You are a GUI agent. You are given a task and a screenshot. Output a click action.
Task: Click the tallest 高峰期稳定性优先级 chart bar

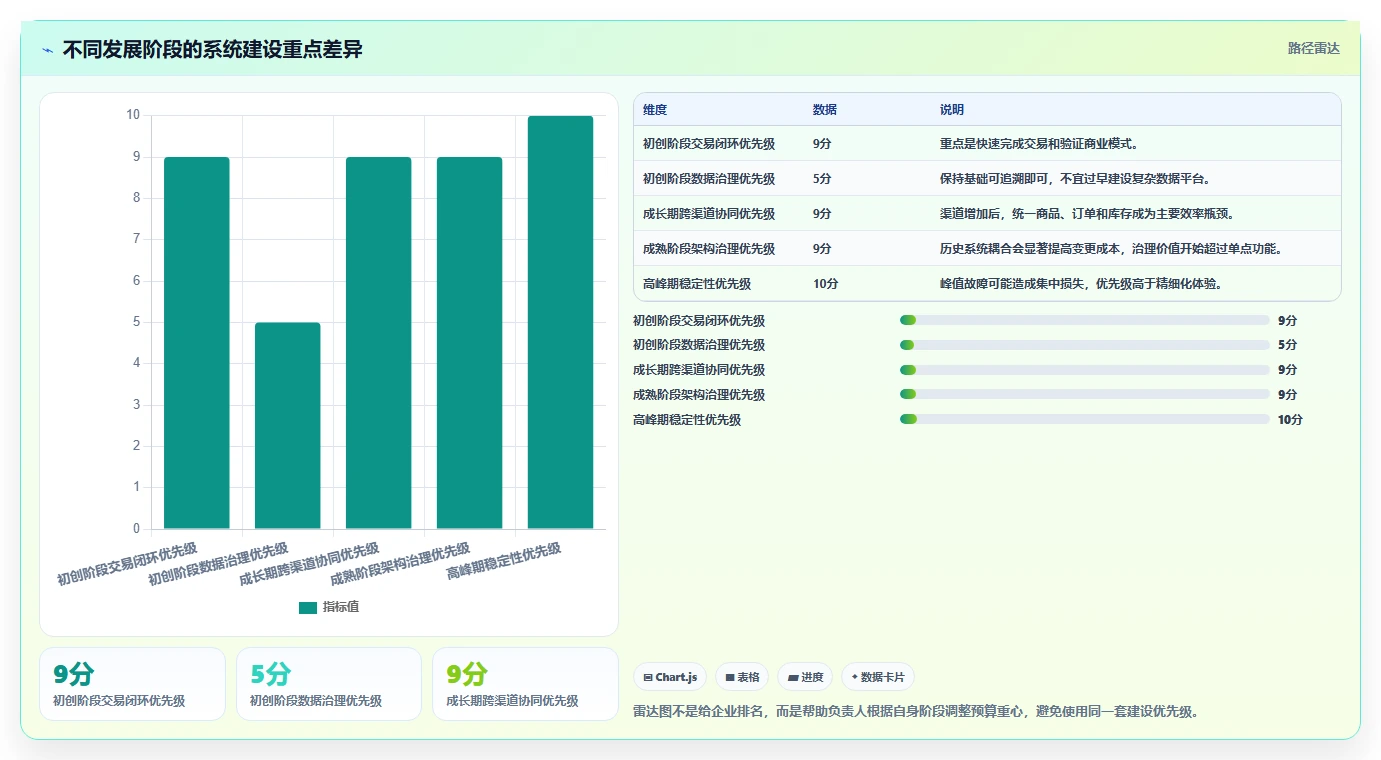coord(561,322)
